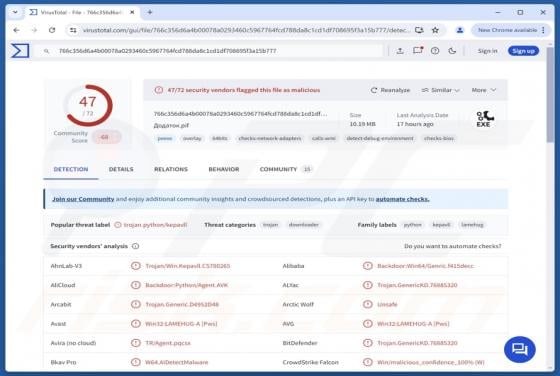Click the Win32:LAMEHUG-A [Pws] Avast result
560x376 pixels.
181,324
